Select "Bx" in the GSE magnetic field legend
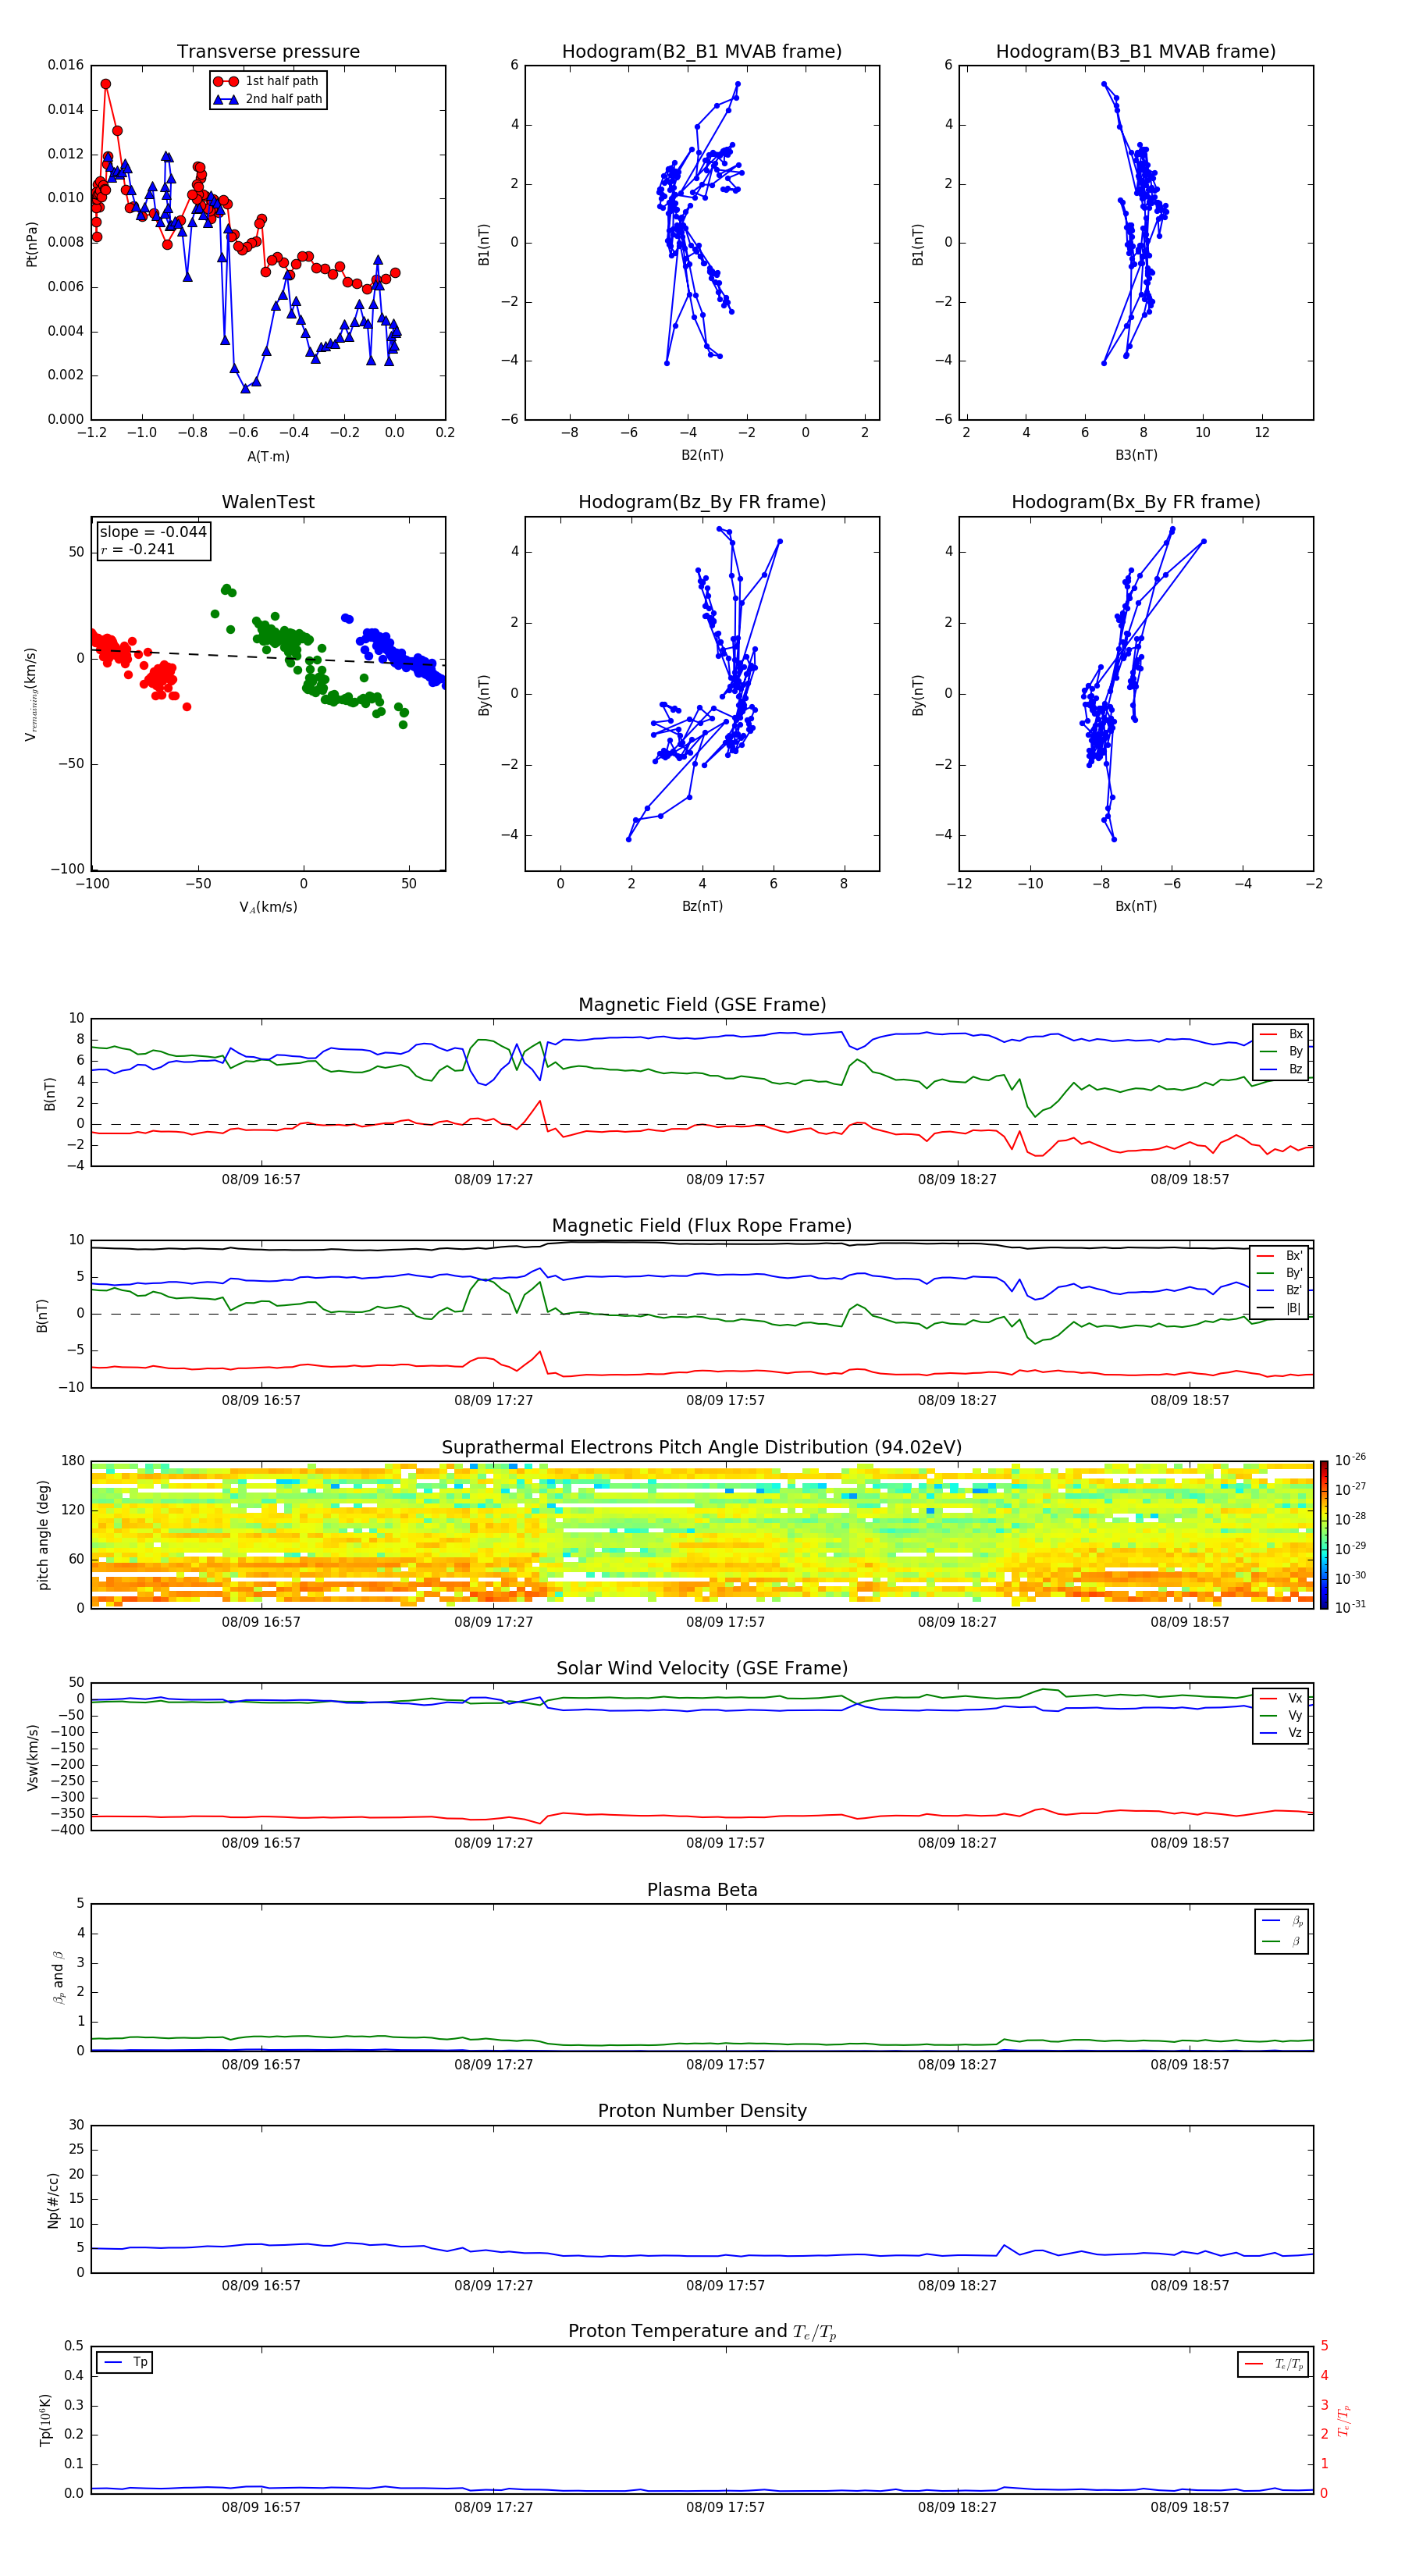This screenshot has width=1405, height=2576. (x=1281, y=1035)
